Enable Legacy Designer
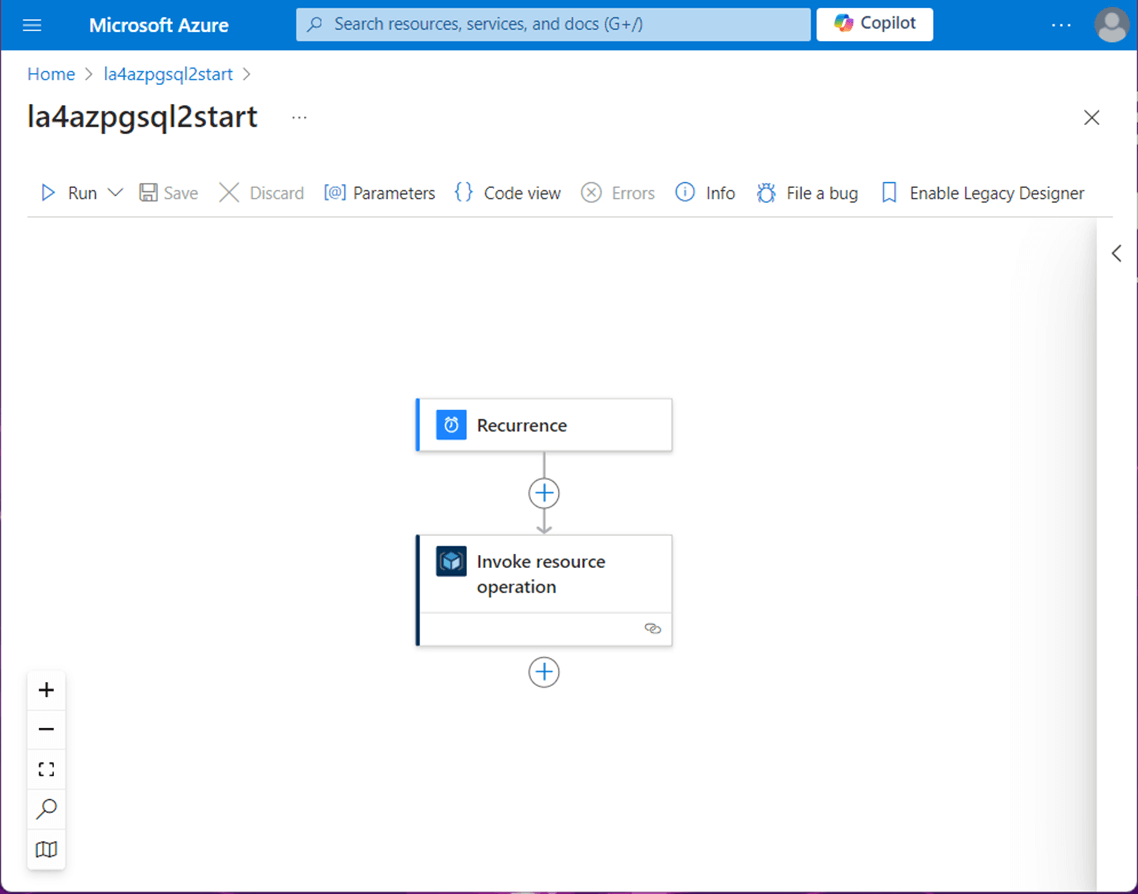Image resolution: width=1138 pixels, height=894 pixels. click(x=983, y=193)
